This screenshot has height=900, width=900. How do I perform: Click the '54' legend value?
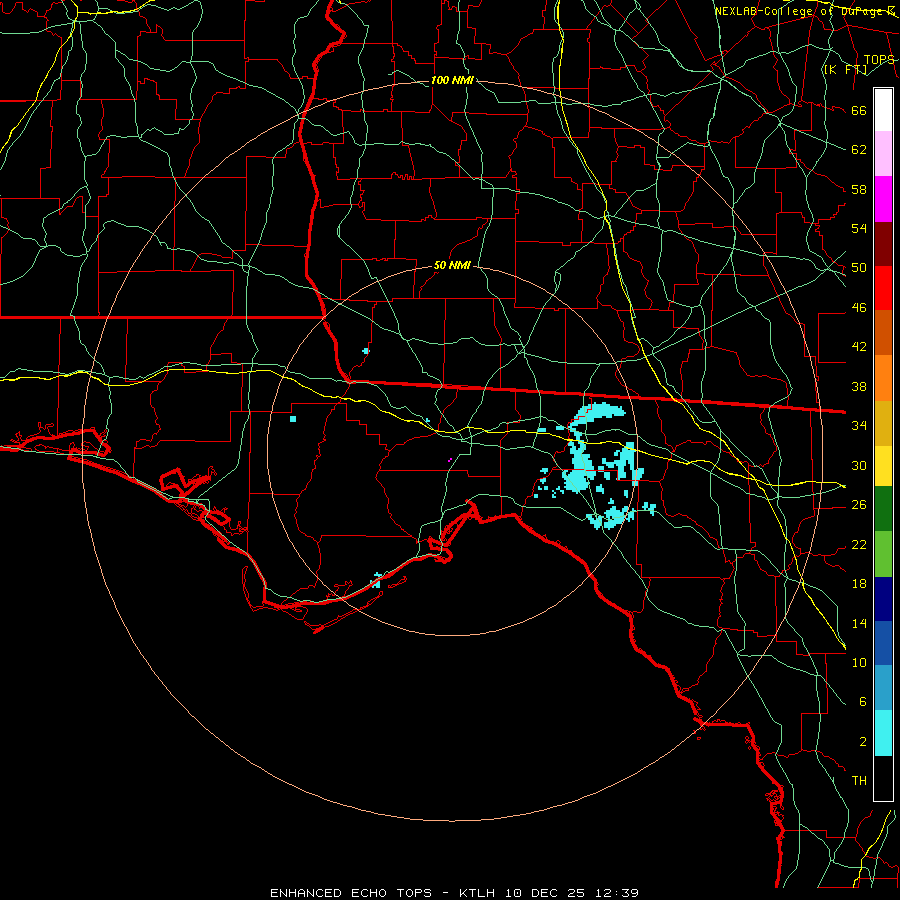(859, 228)
